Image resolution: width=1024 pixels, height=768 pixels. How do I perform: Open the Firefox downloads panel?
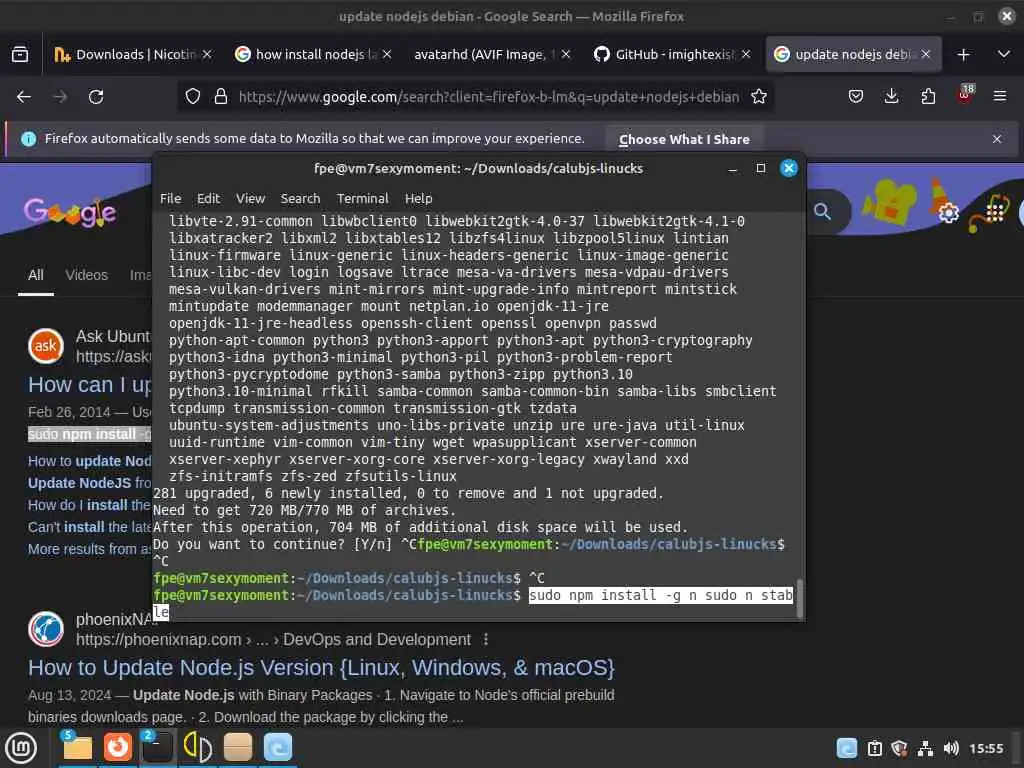(891, 97)
